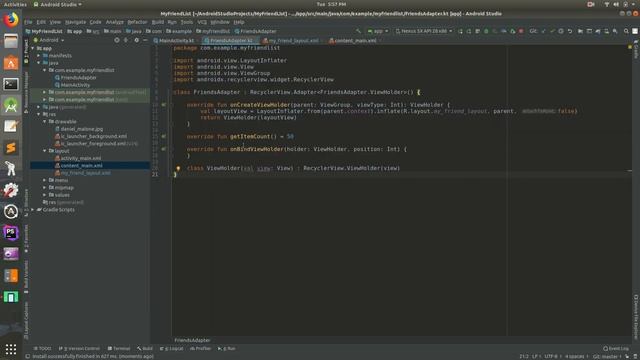Click the red Stop button in toolbar
Image resolution: width=640 pixels, height=360 pixels.
(x=521, y=31)
